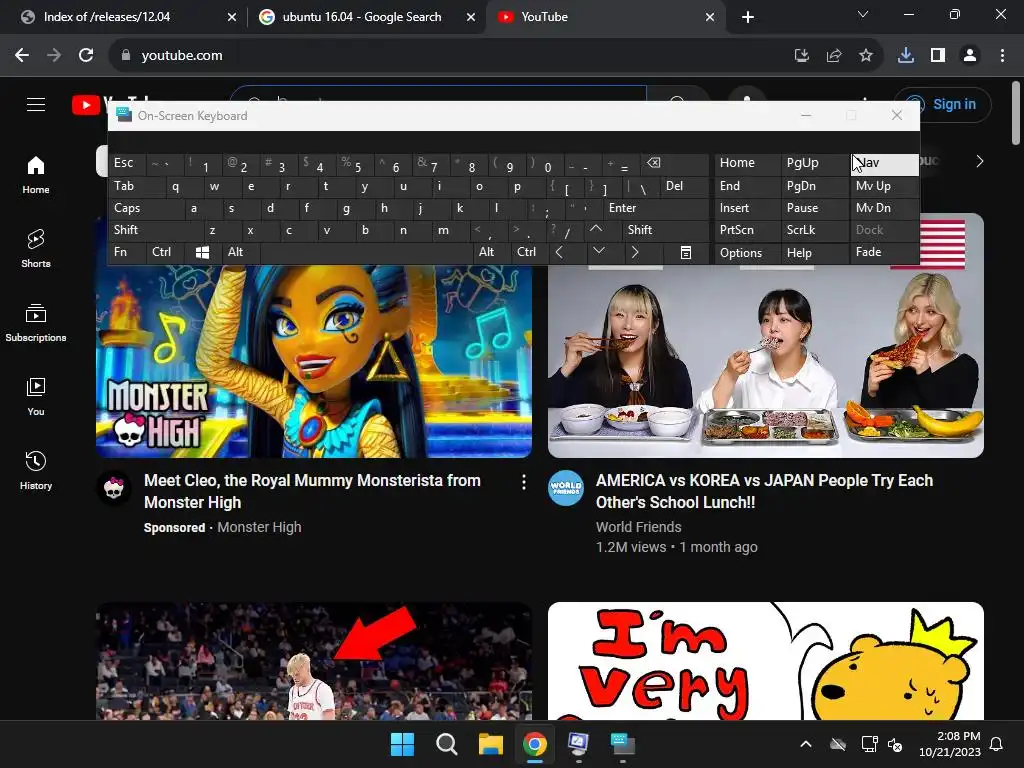1024x768 pixels.
Task: Click the Chrome back arrow
Action: (x=22, y=56)
